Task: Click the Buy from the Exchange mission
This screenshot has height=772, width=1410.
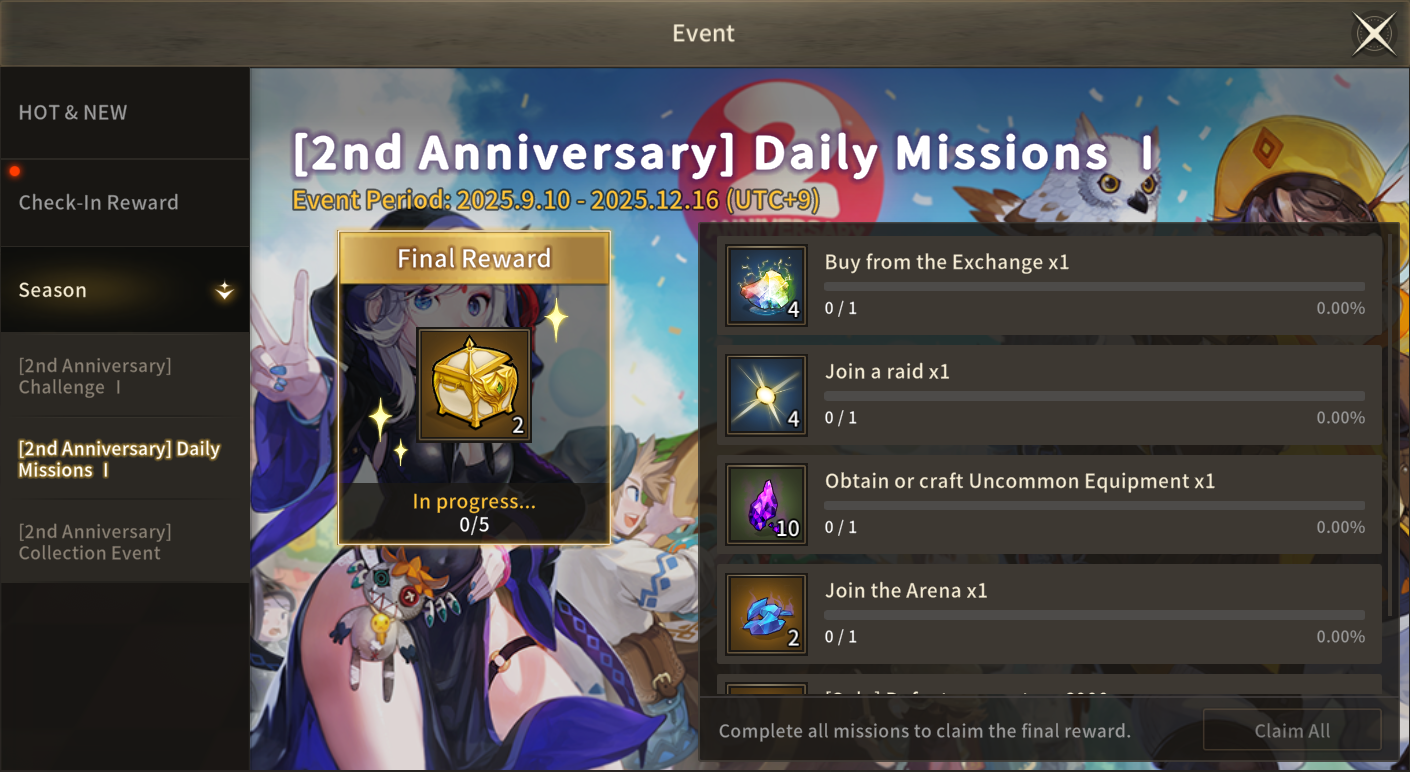Action: point(1050,285)
